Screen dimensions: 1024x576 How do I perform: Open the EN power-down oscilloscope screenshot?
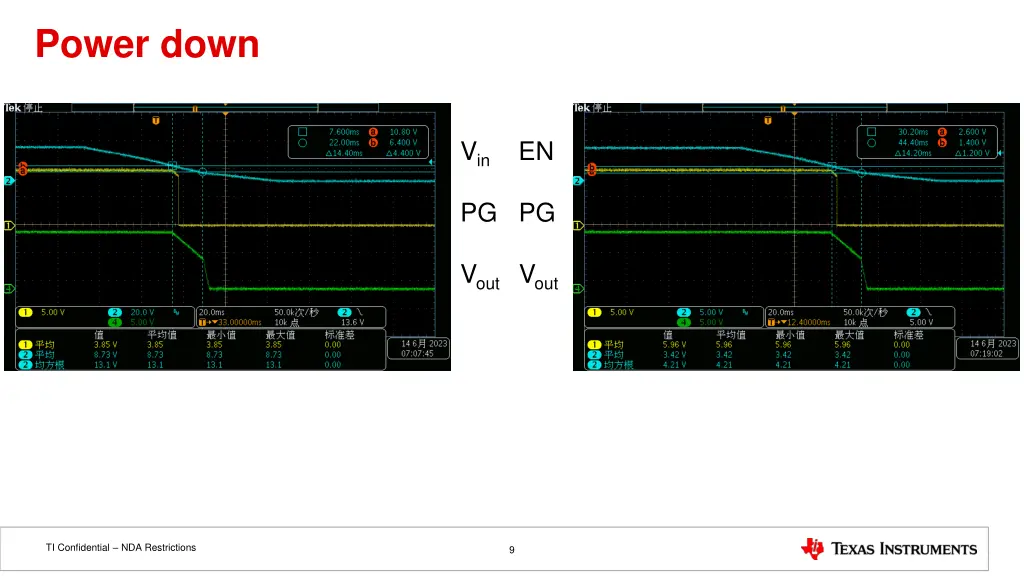click(796, 237)
